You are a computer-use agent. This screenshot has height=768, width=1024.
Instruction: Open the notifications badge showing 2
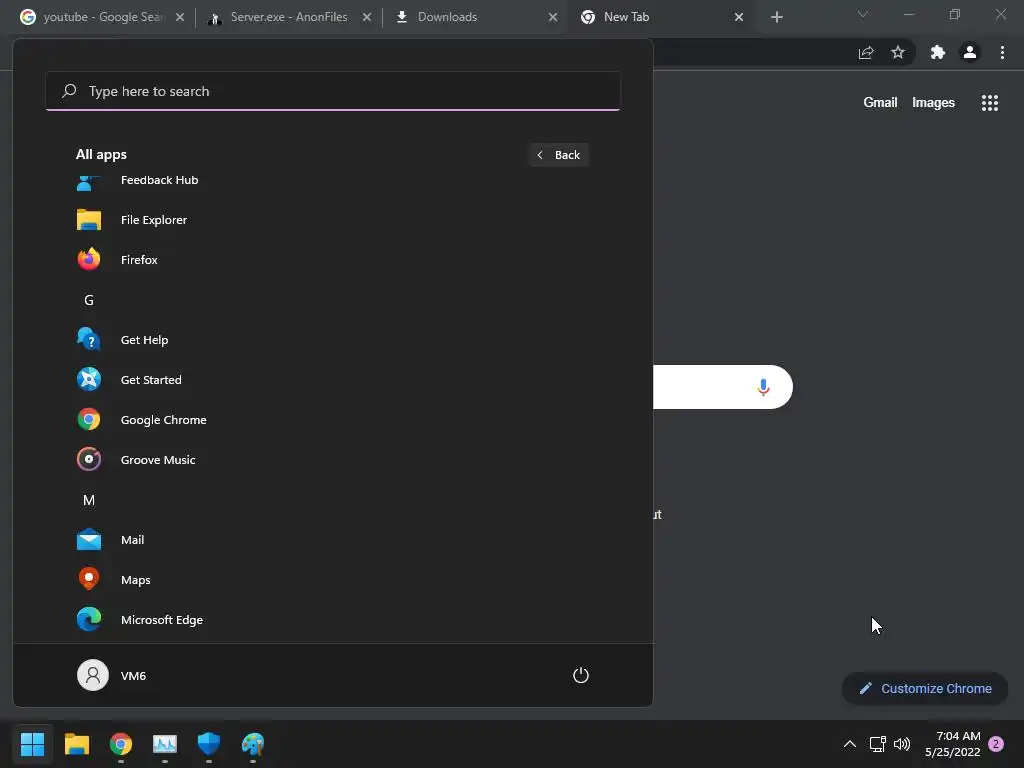[996, 744]
